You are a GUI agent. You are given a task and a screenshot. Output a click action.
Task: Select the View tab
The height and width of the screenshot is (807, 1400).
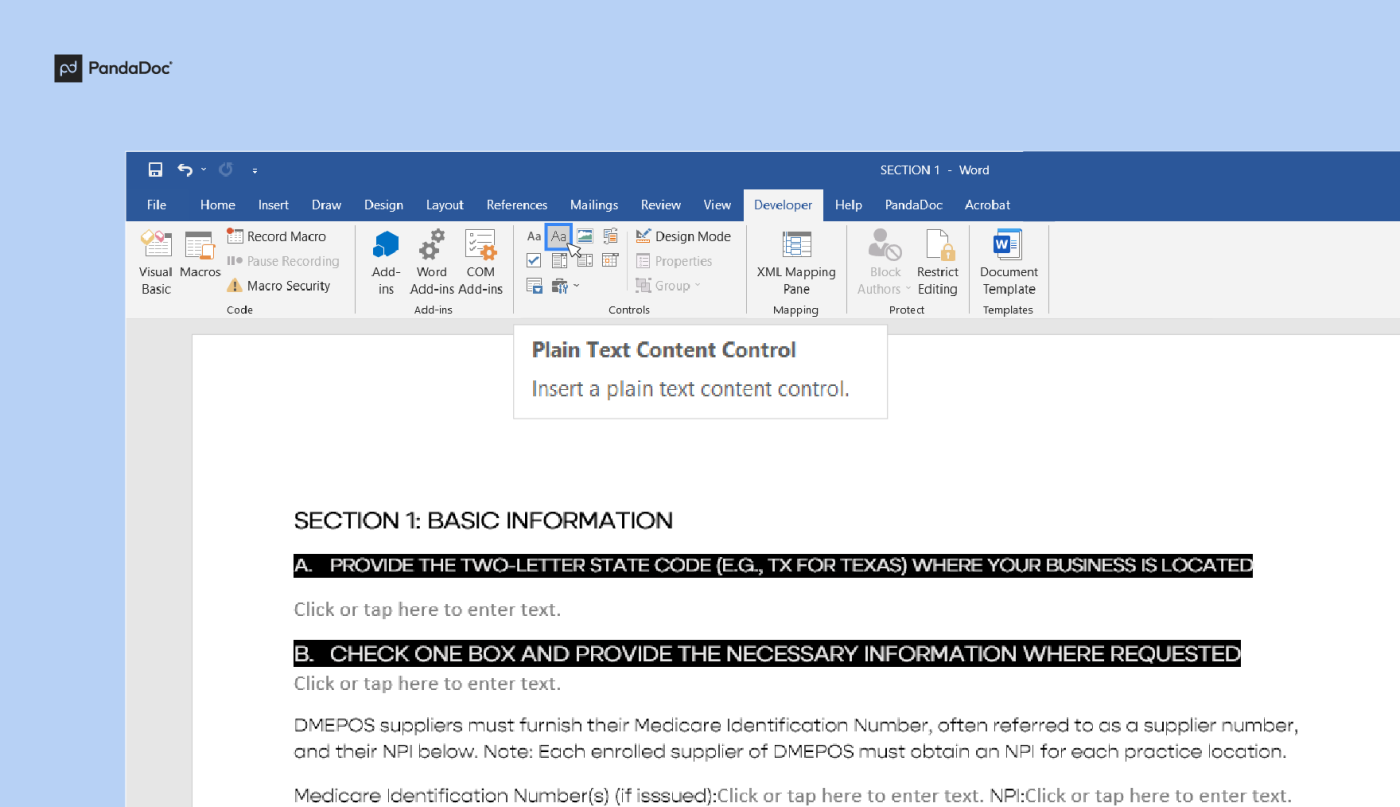coord(717,205)
